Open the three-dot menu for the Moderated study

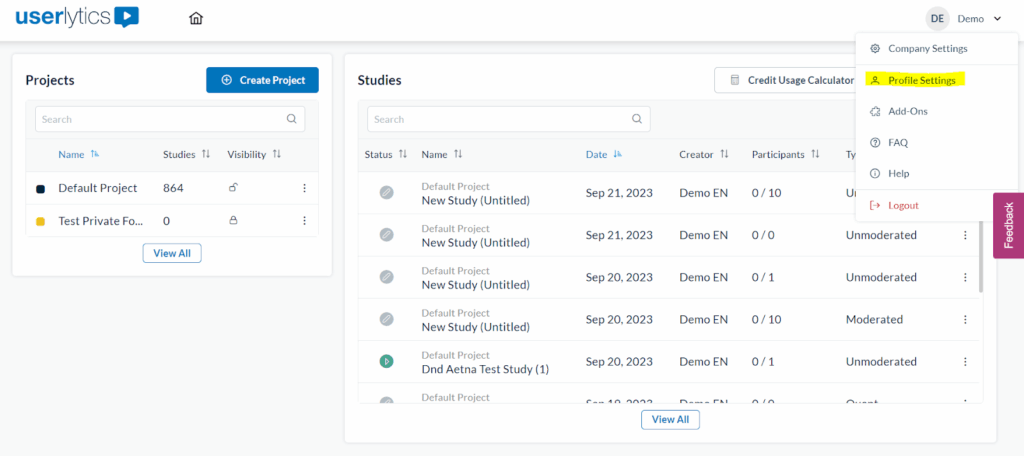[965, 320]
